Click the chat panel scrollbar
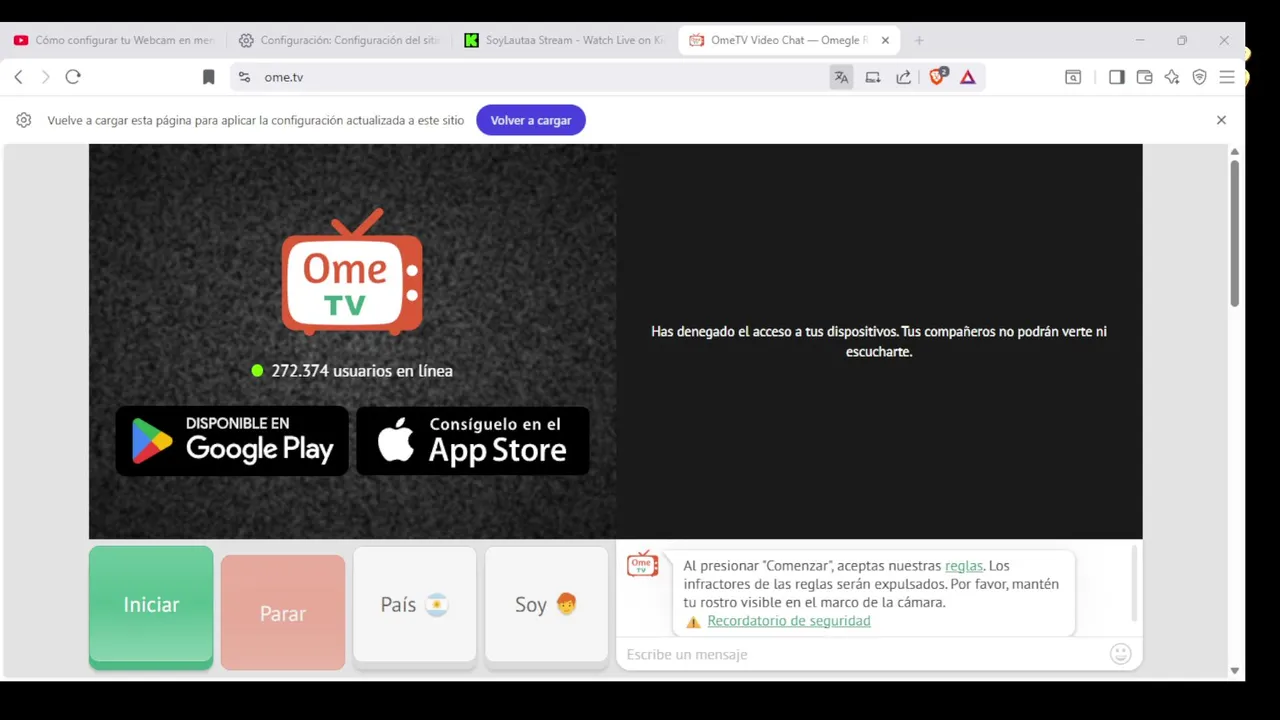 (x=1134, y=583)
